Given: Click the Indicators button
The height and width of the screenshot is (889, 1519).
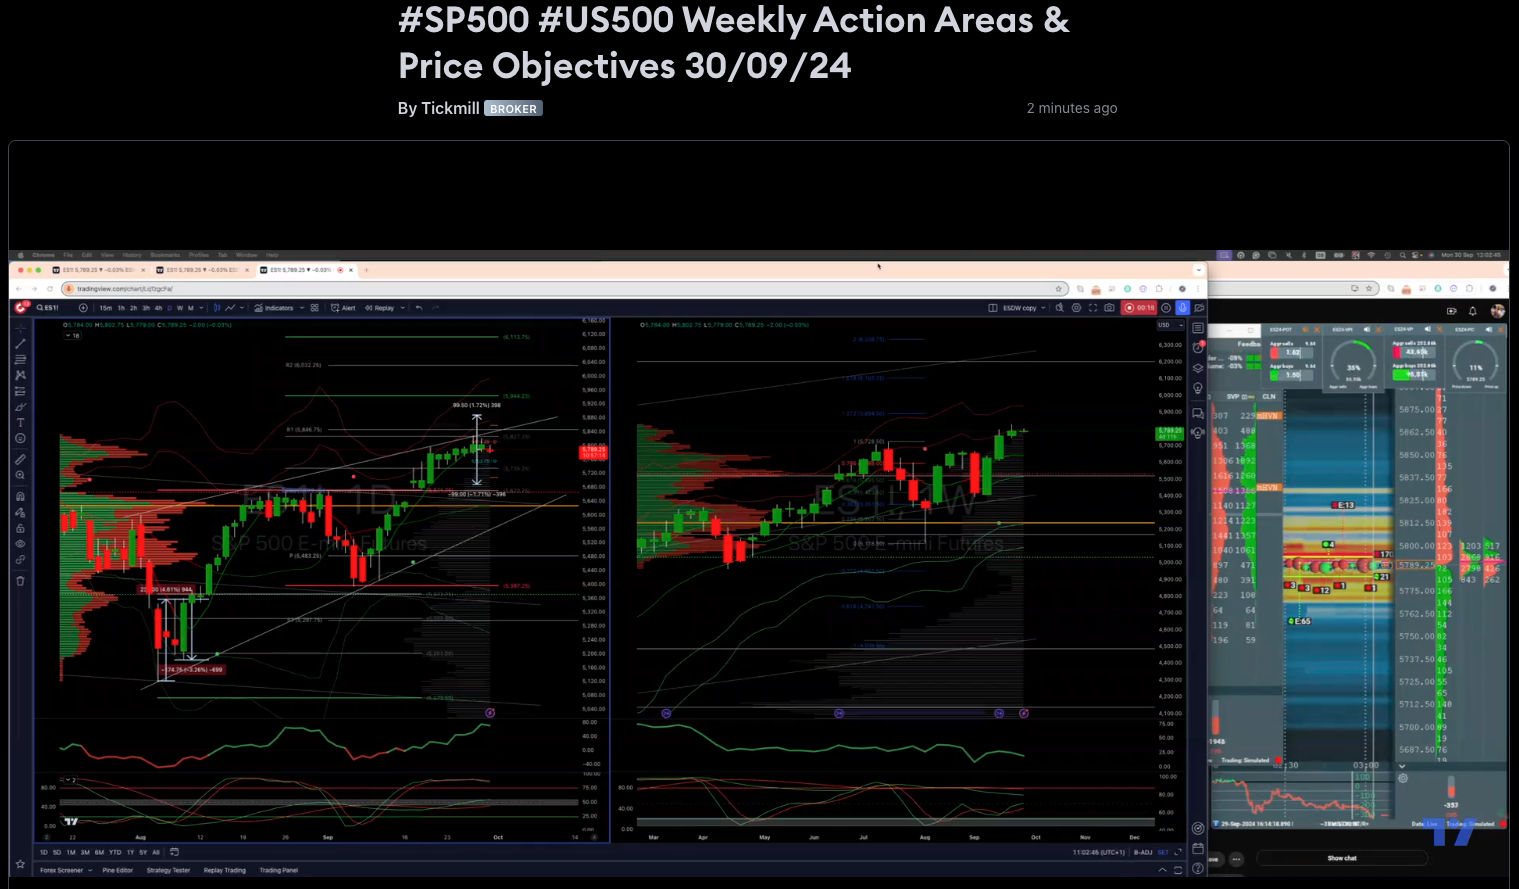Looking at the screenshot, I should pyautogui.click(x=274, y=308).
